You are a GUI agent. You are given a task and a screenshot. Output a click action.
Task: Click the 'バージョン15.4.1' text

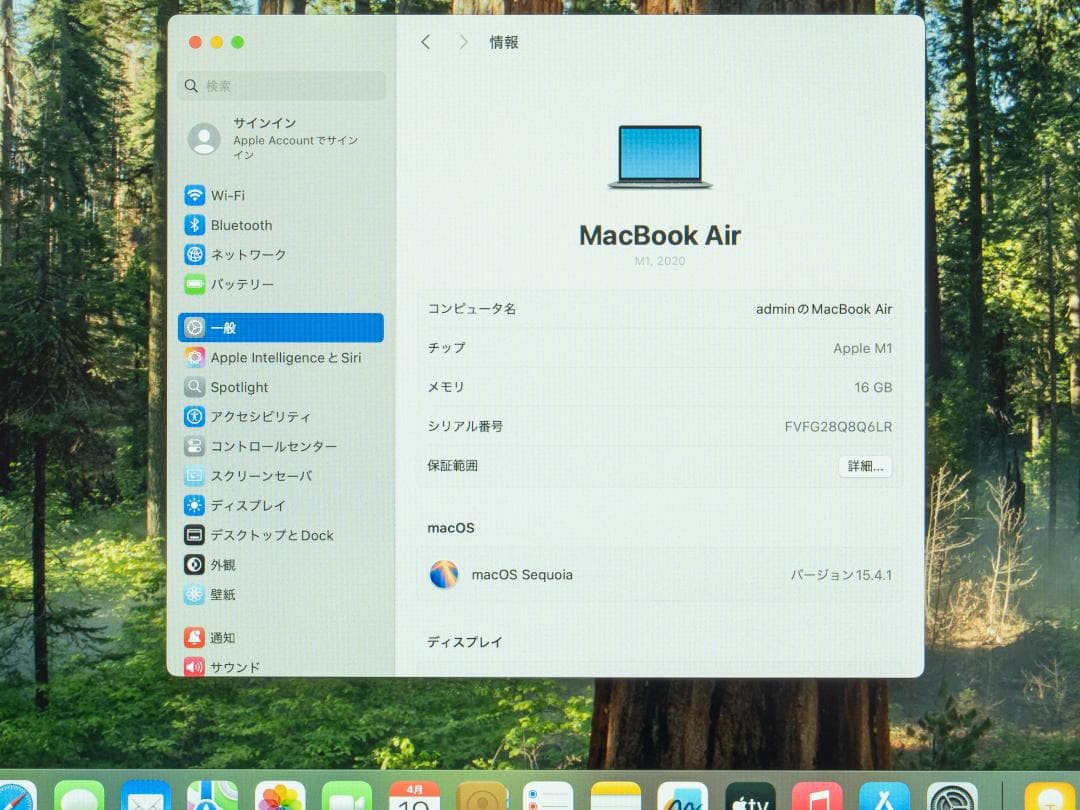pos(841,574)
